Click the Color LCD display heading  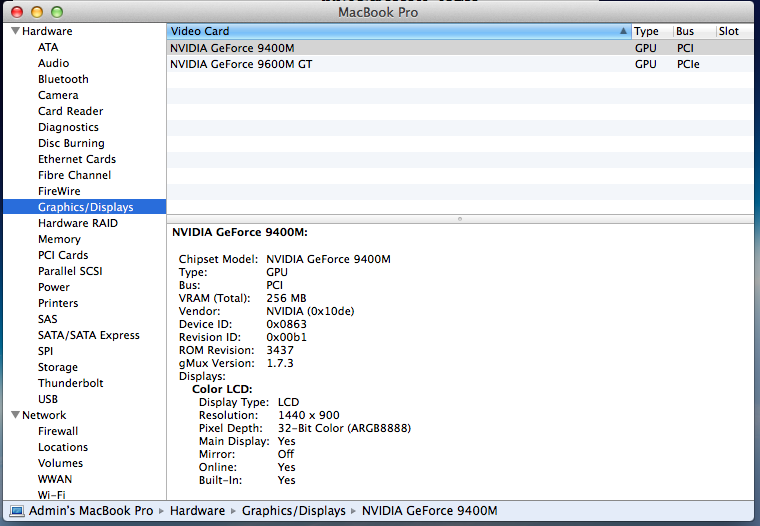coord(222,389)
